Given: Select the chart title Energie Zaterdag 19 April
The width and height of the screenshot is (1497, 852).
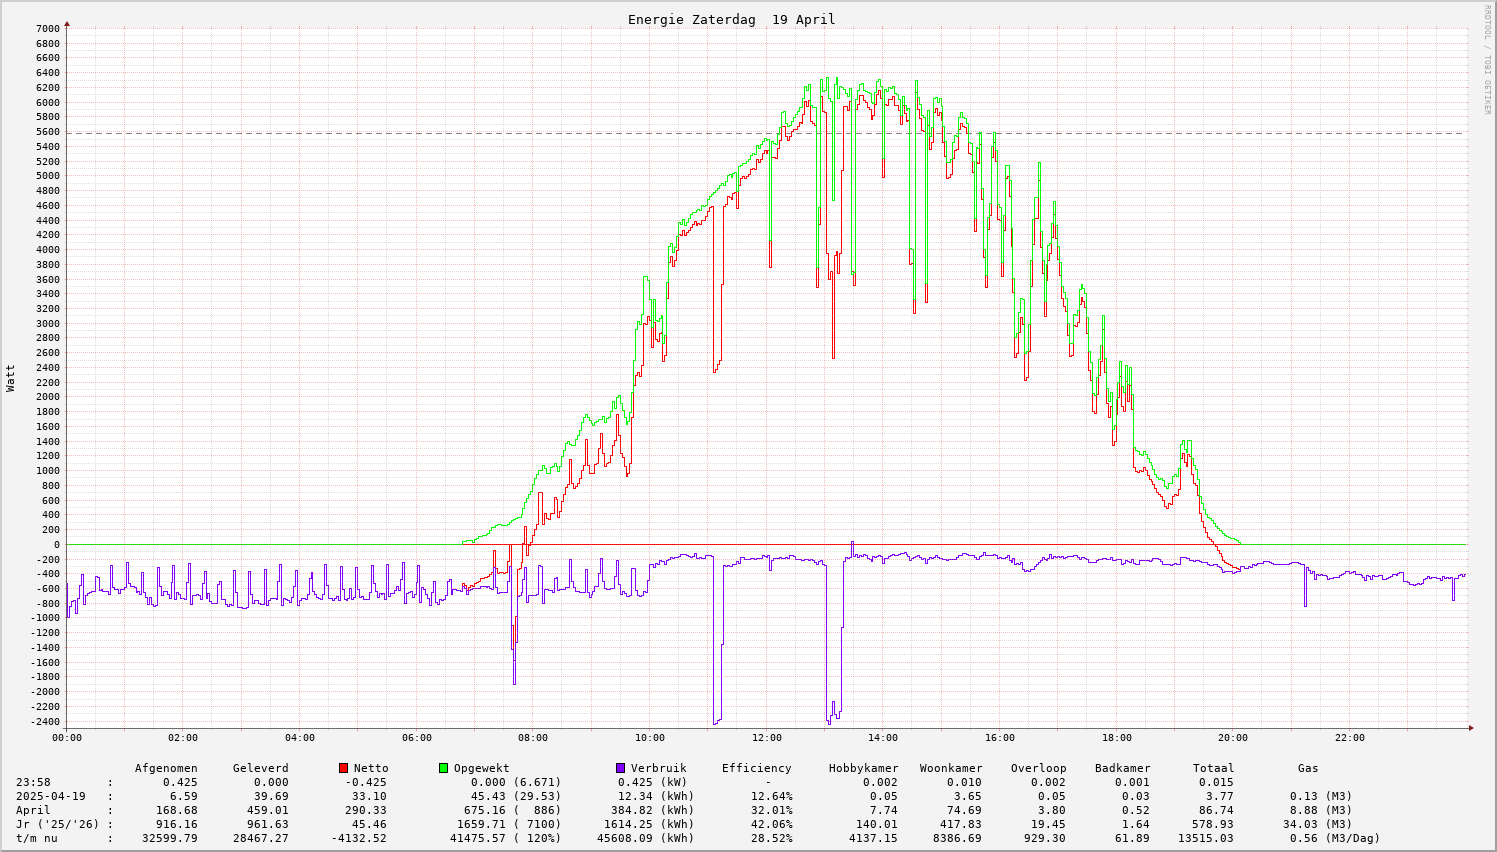Looking at the screenshot, I should point(731,20).
